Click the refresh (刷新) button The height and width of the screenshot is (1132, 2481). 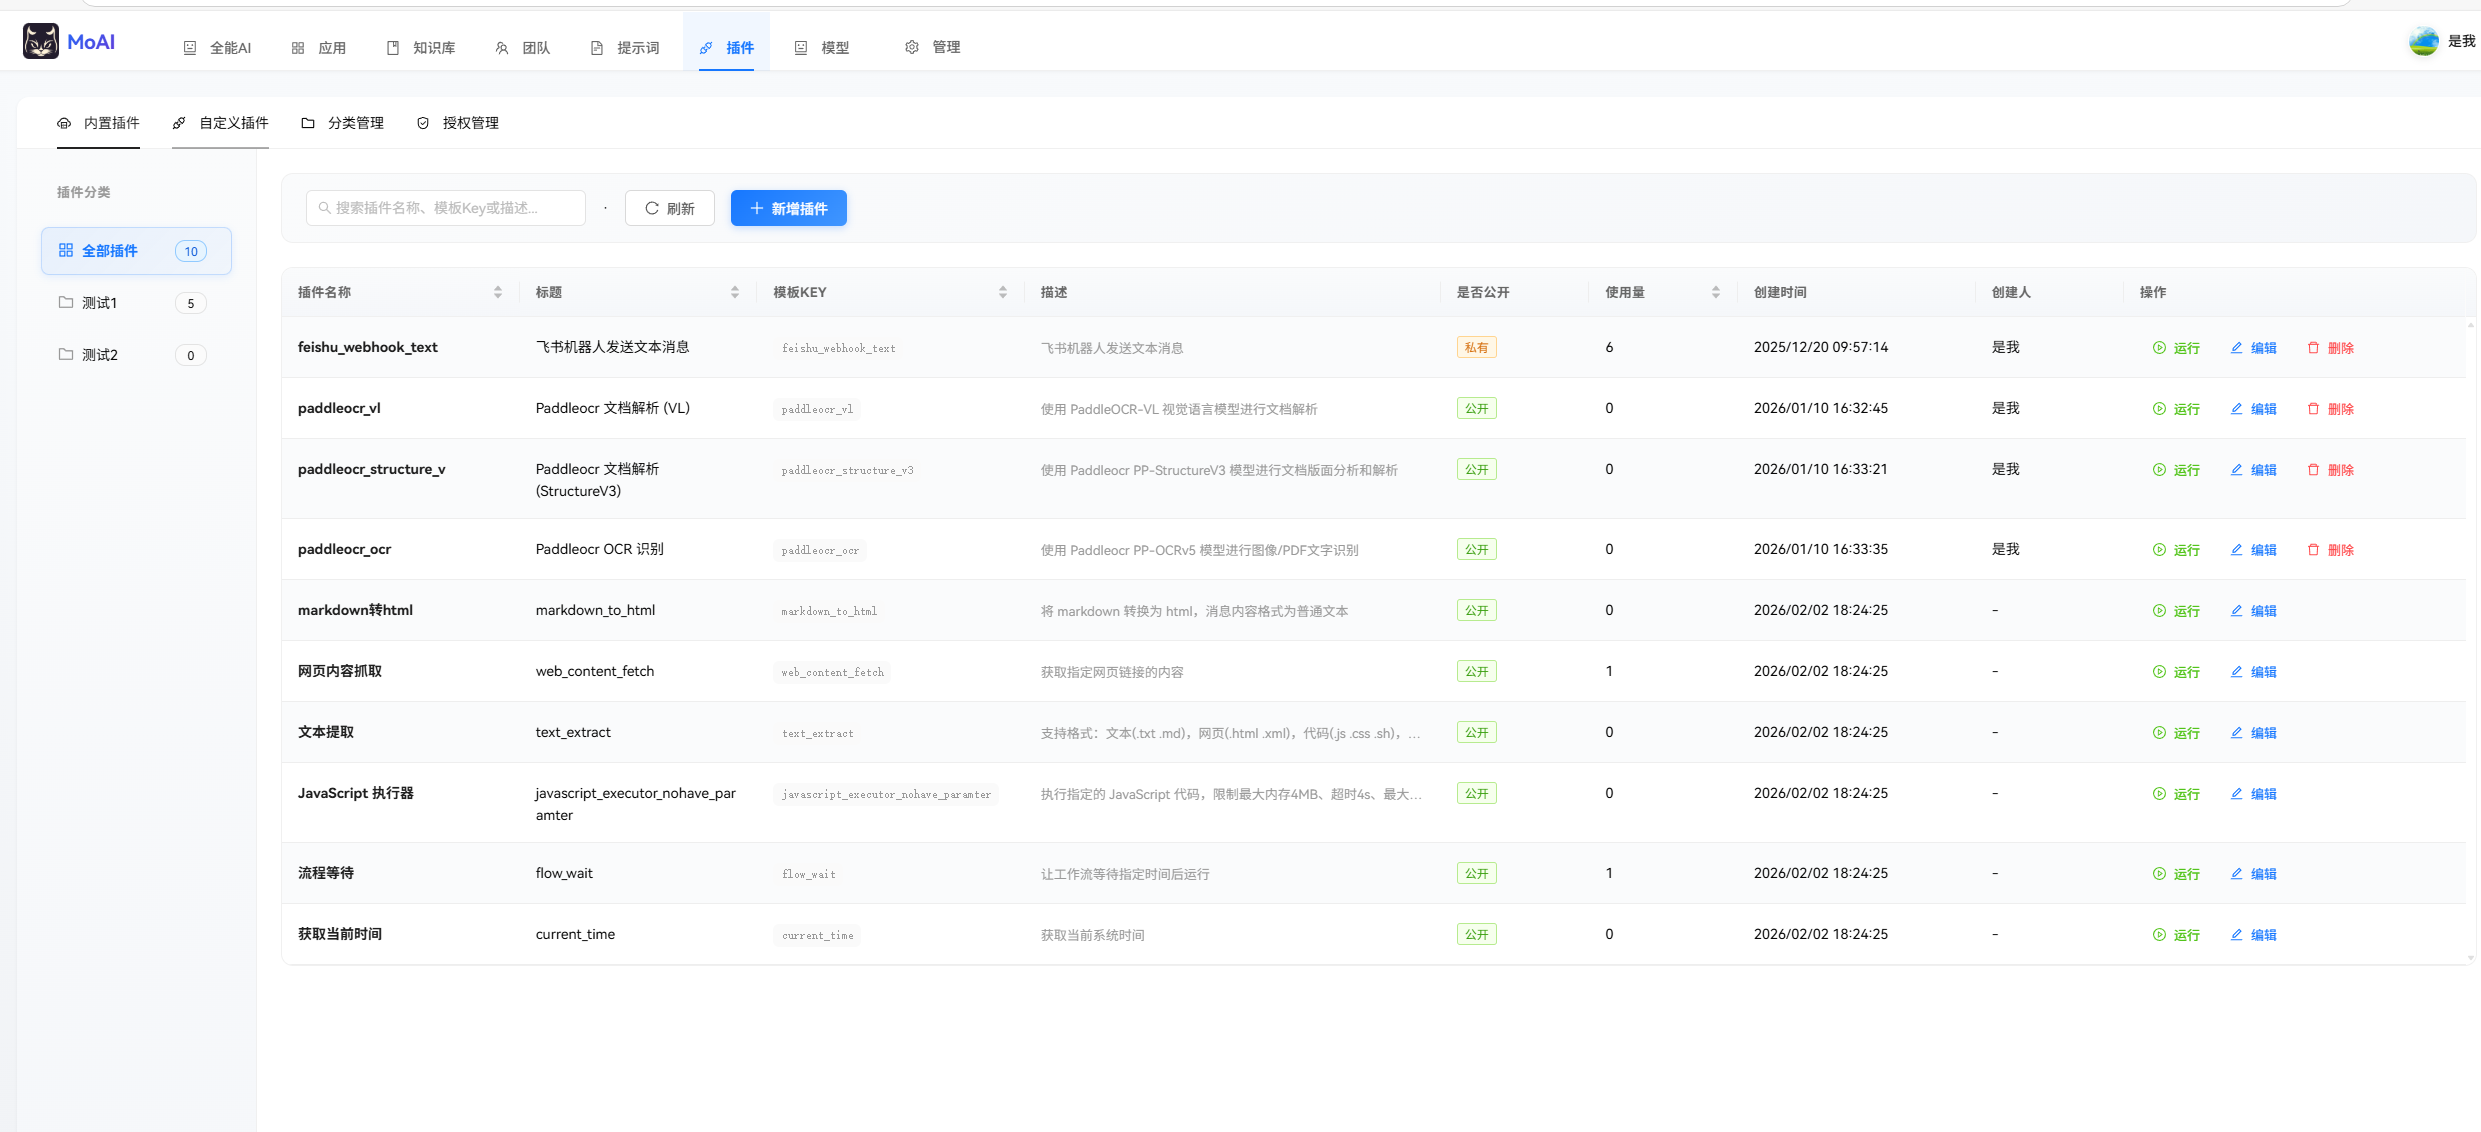point(669,208)
